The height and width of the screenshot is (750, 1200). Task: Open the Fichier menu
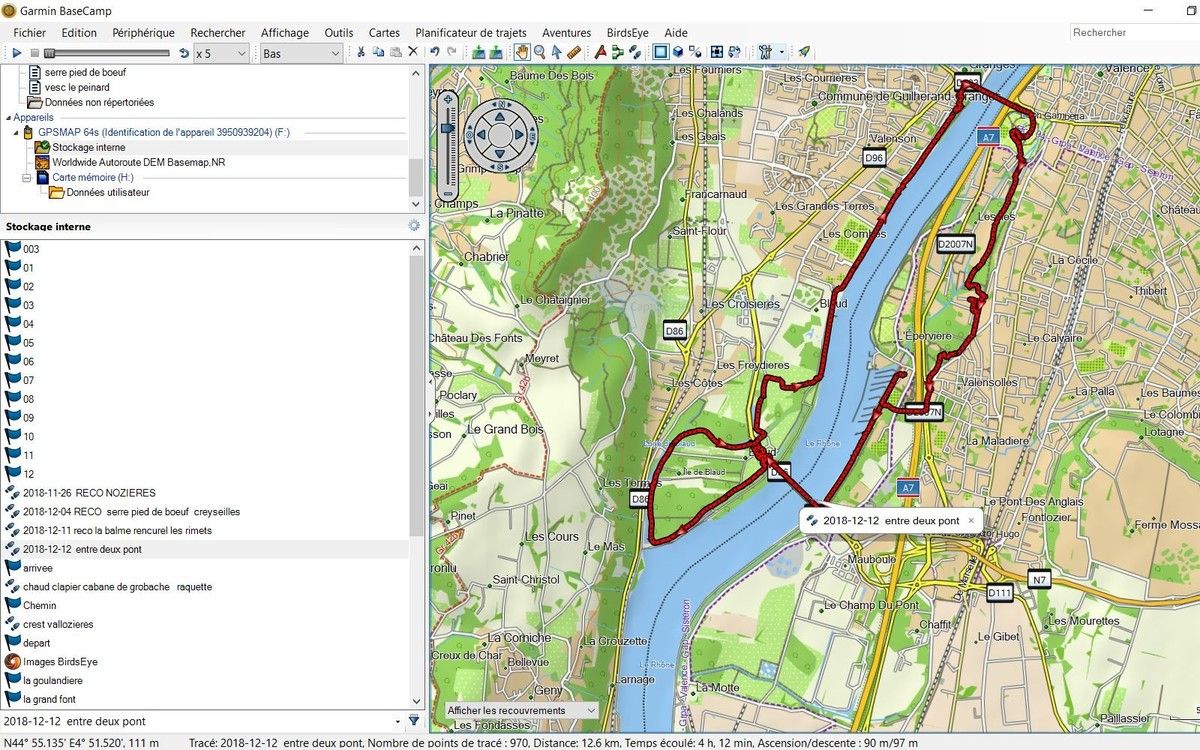coord(30,33)
